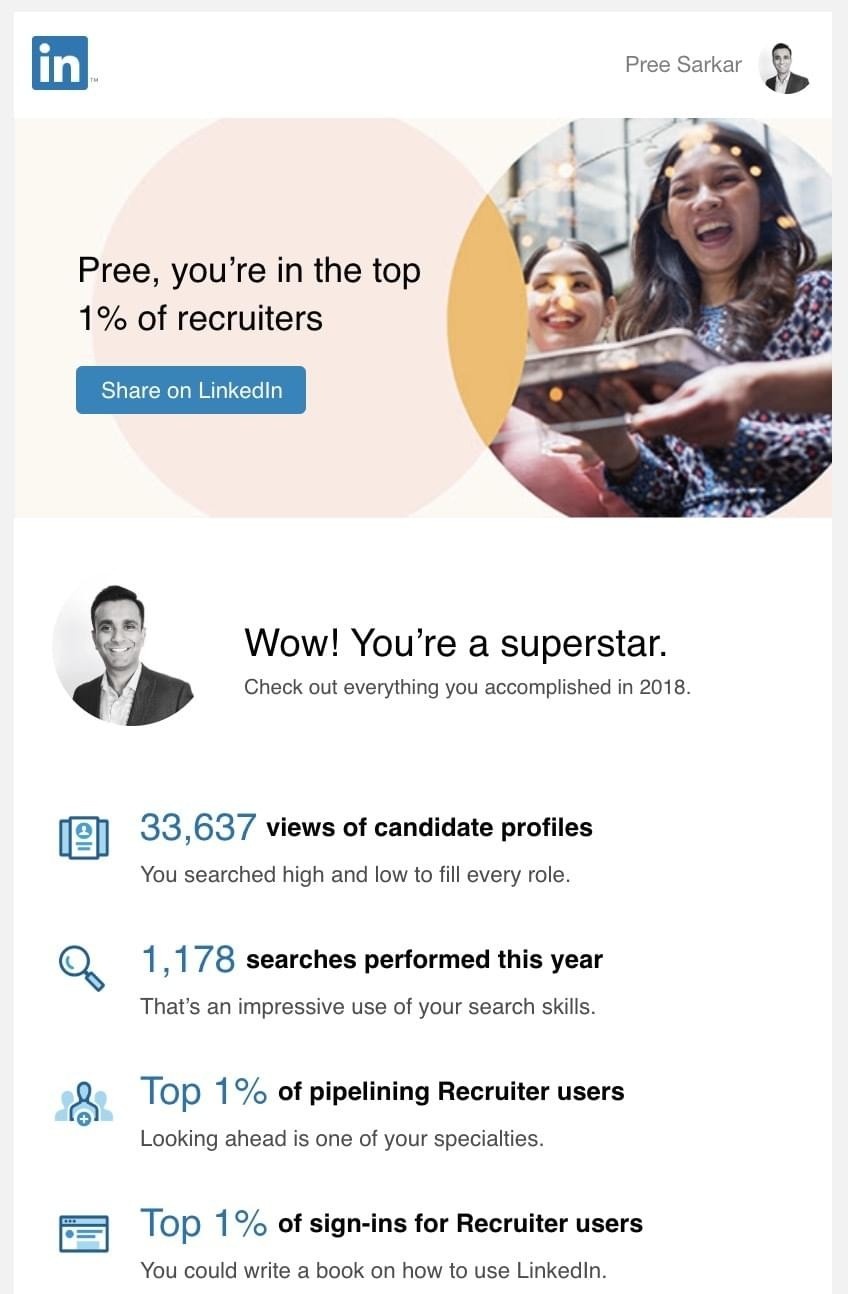
Task: Click "of pipelining Recruiter users" text
Action: tap(451, 1091)
